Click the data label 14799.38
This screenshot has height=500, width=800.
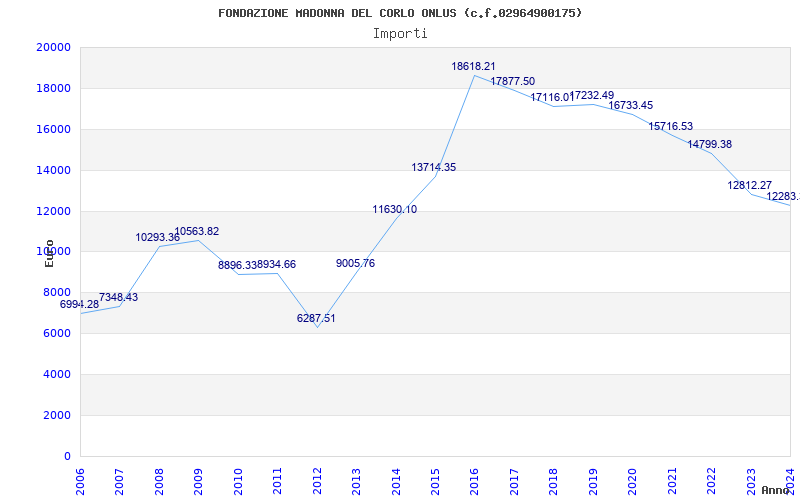coord(709,144)
